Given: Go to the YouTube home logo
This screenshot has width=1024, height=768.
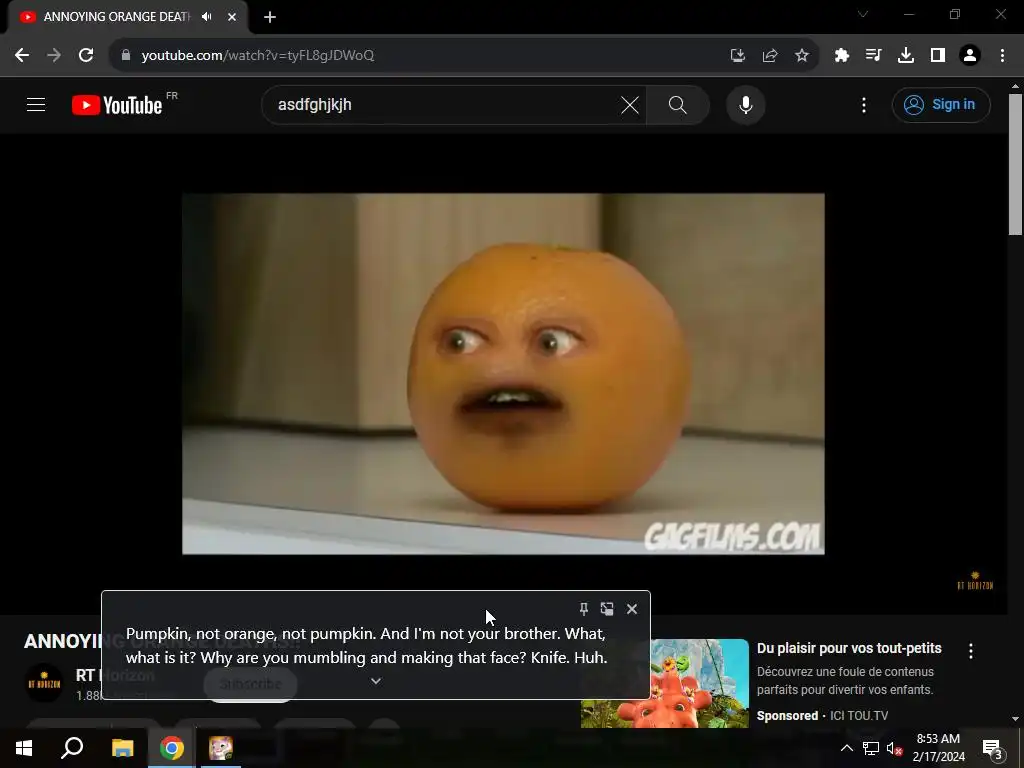Looking at the screenshot, I should tap(118, 105).
